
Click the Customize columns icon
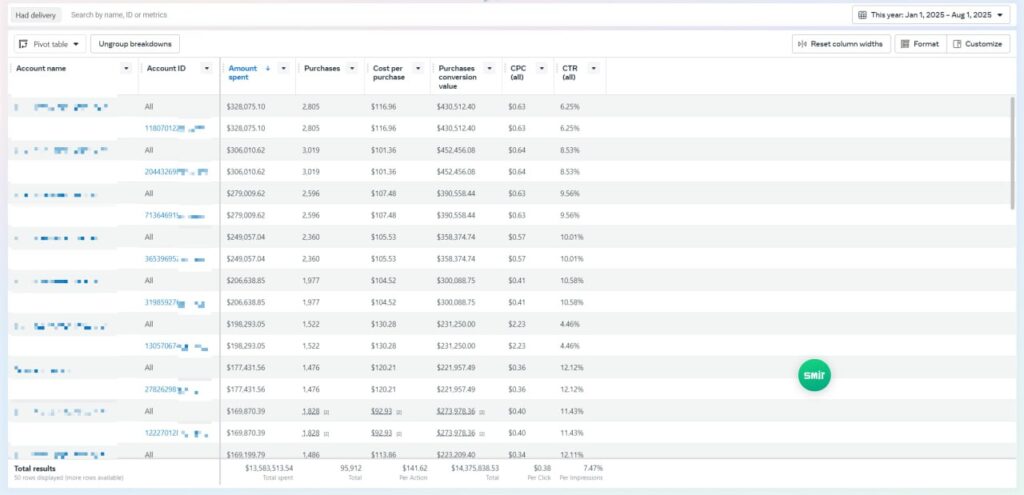(x=957, y=44)
